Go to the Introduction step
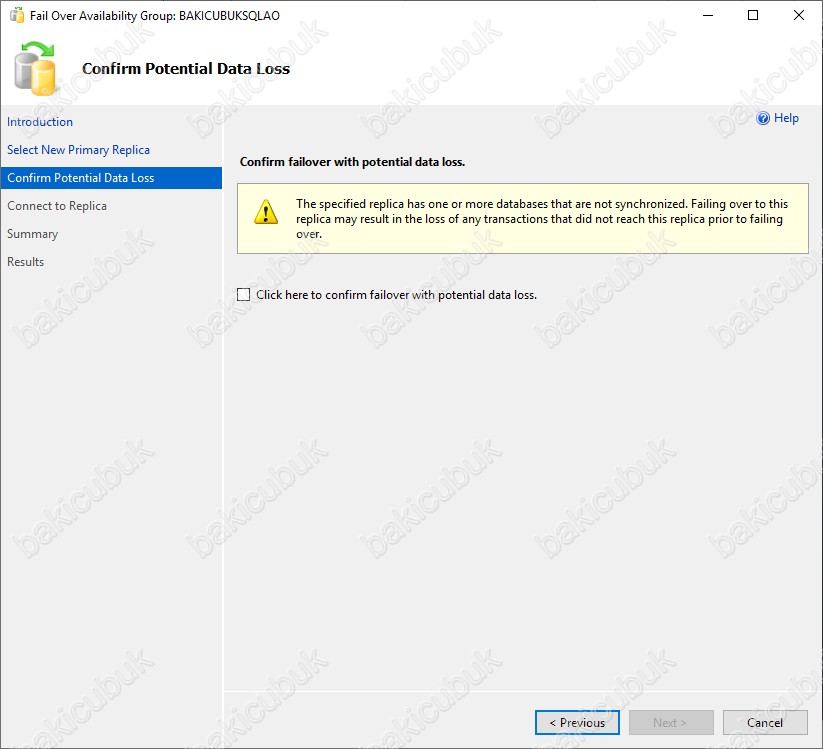The width and height of the screenshot is (823, 749). 40,122
